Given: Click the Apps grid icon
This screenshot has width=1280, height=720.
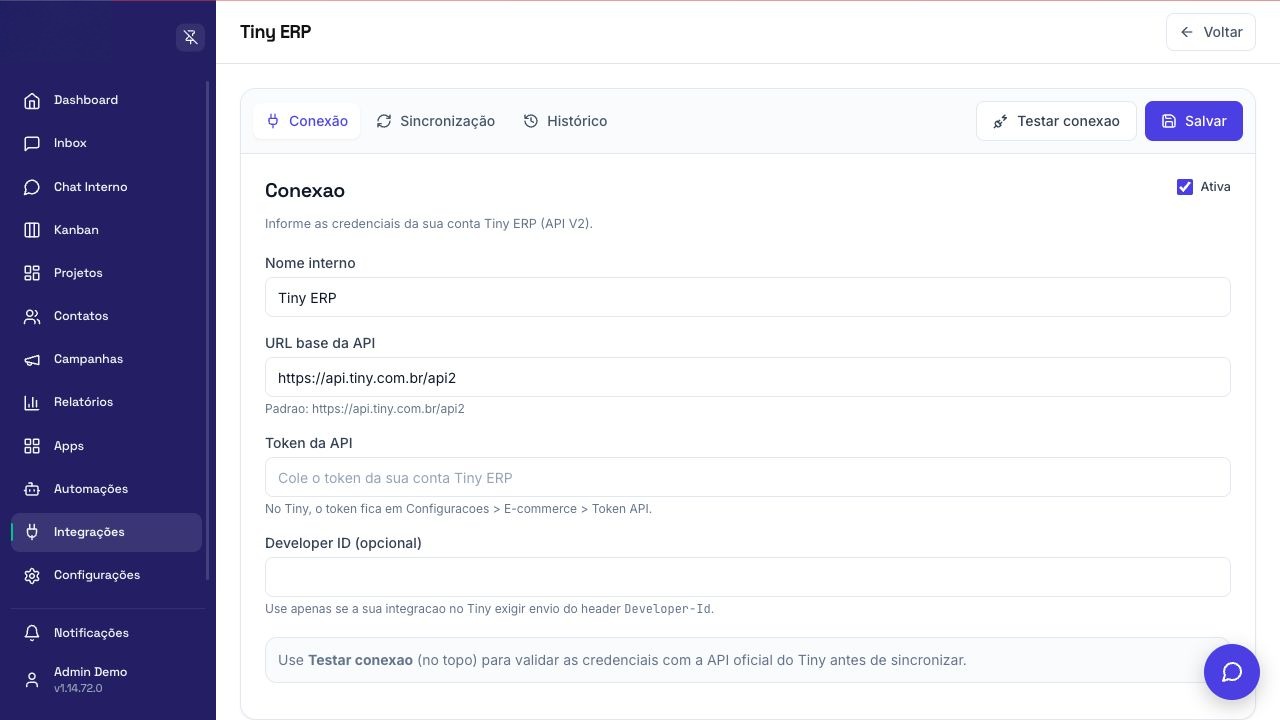Looking at the screenshot, I should [32, 446].
